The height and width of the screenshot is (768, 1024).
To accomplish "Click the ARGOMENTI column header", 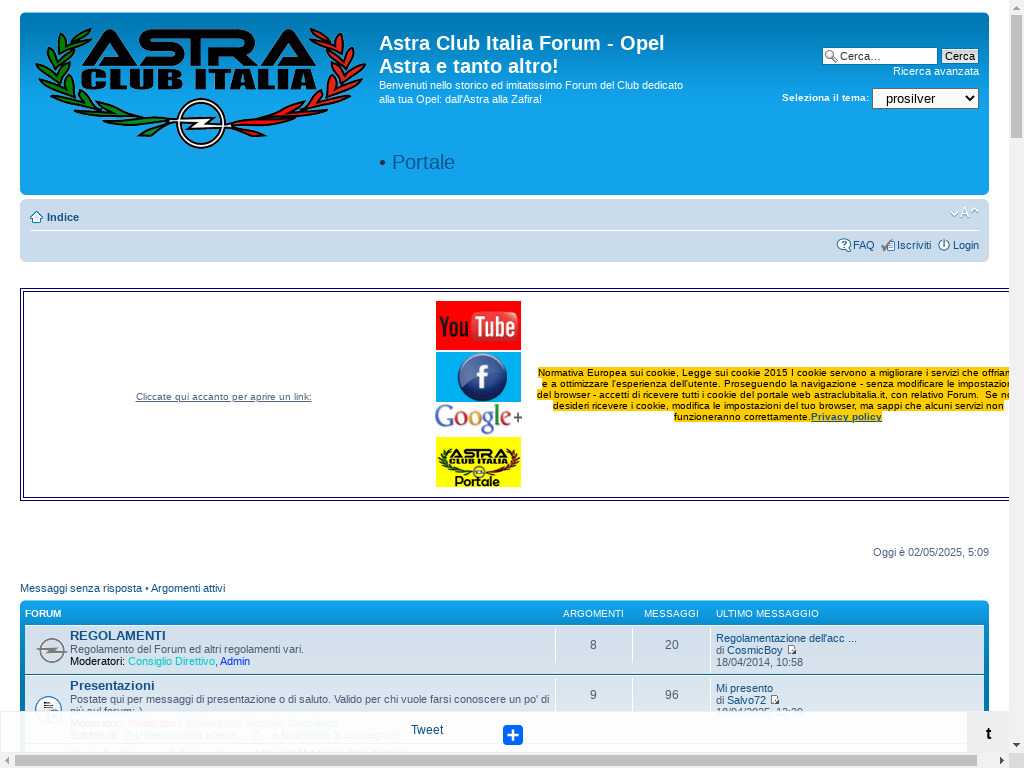I will (593, 614).
